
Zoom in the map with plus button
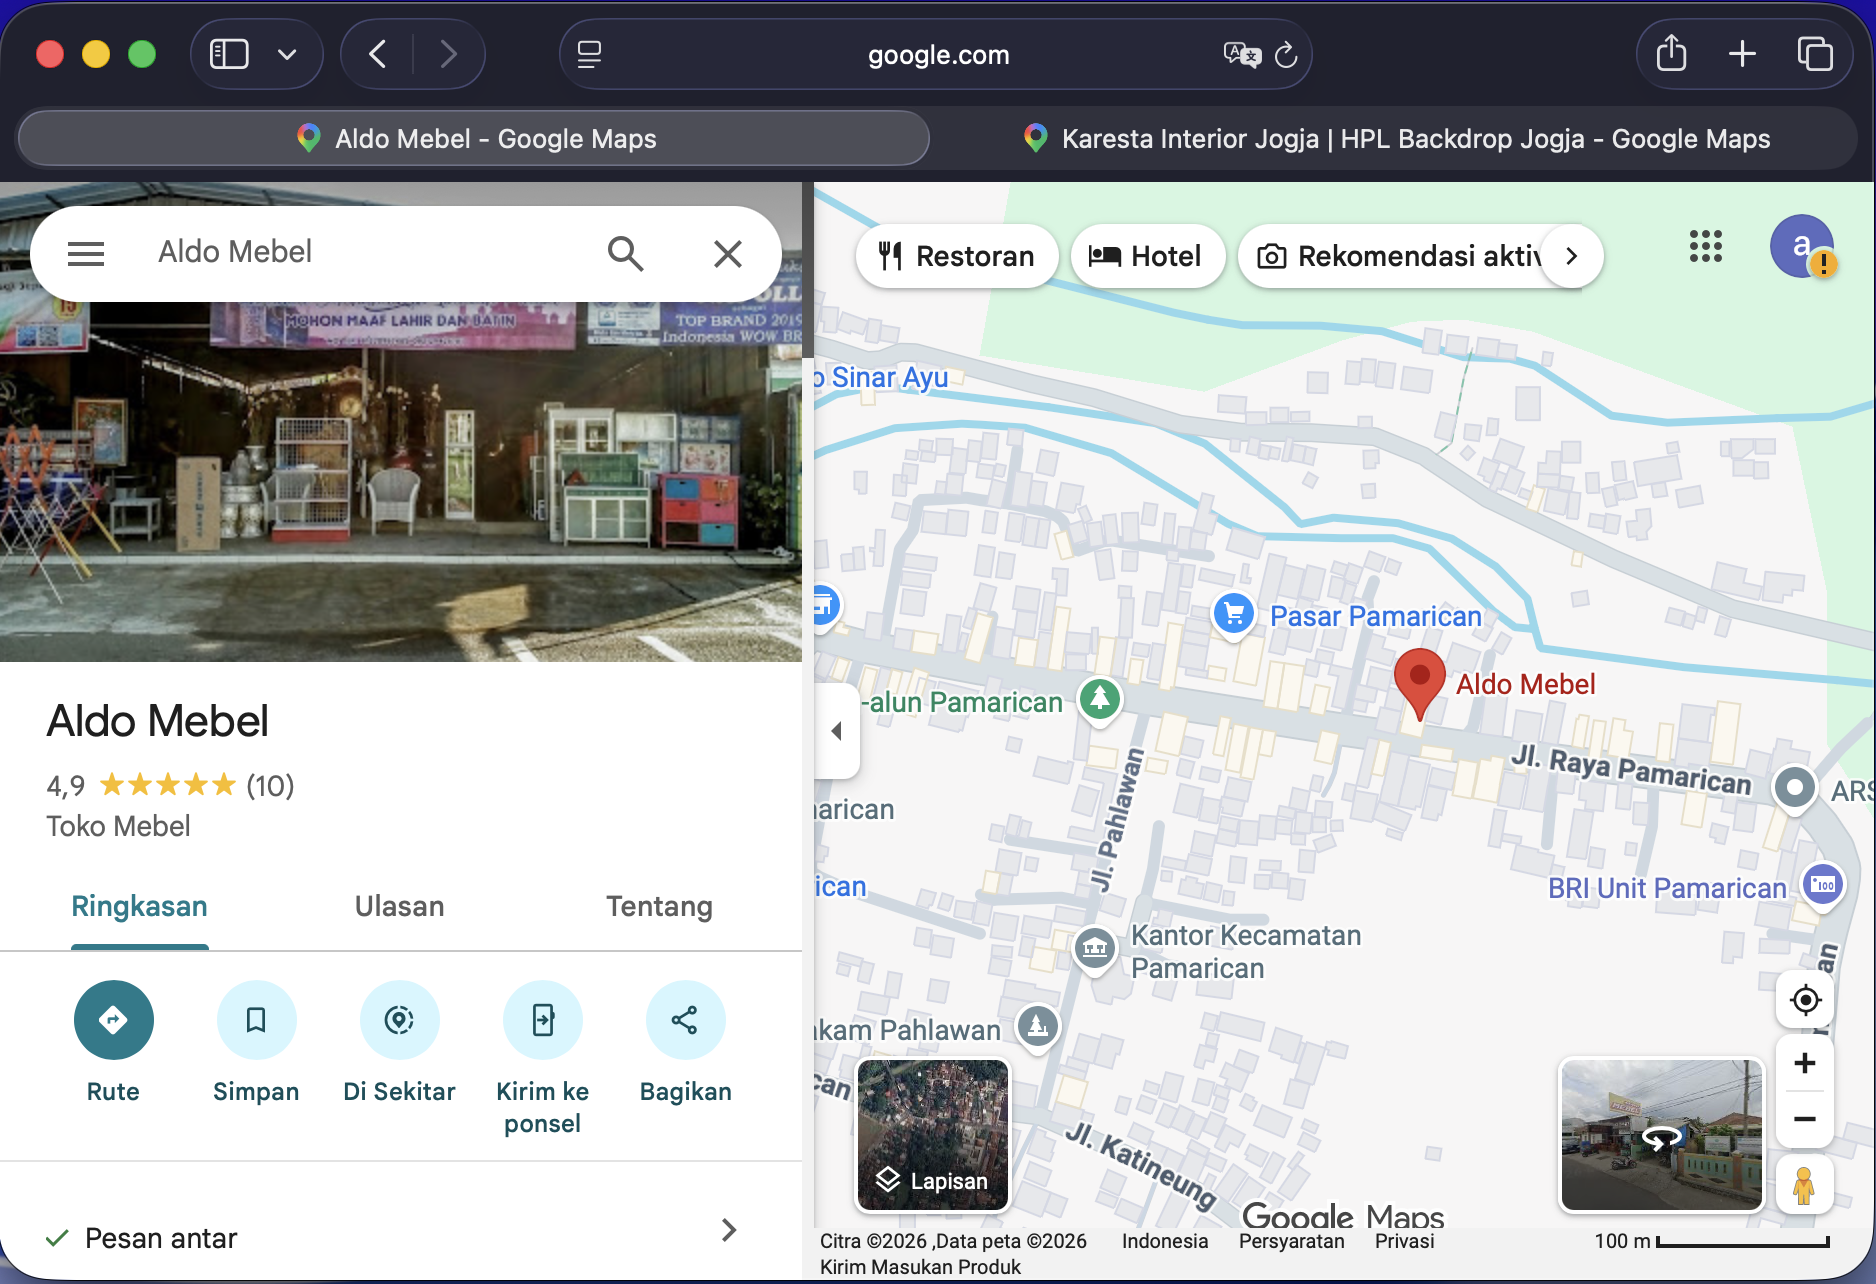pos(1805,1063)
